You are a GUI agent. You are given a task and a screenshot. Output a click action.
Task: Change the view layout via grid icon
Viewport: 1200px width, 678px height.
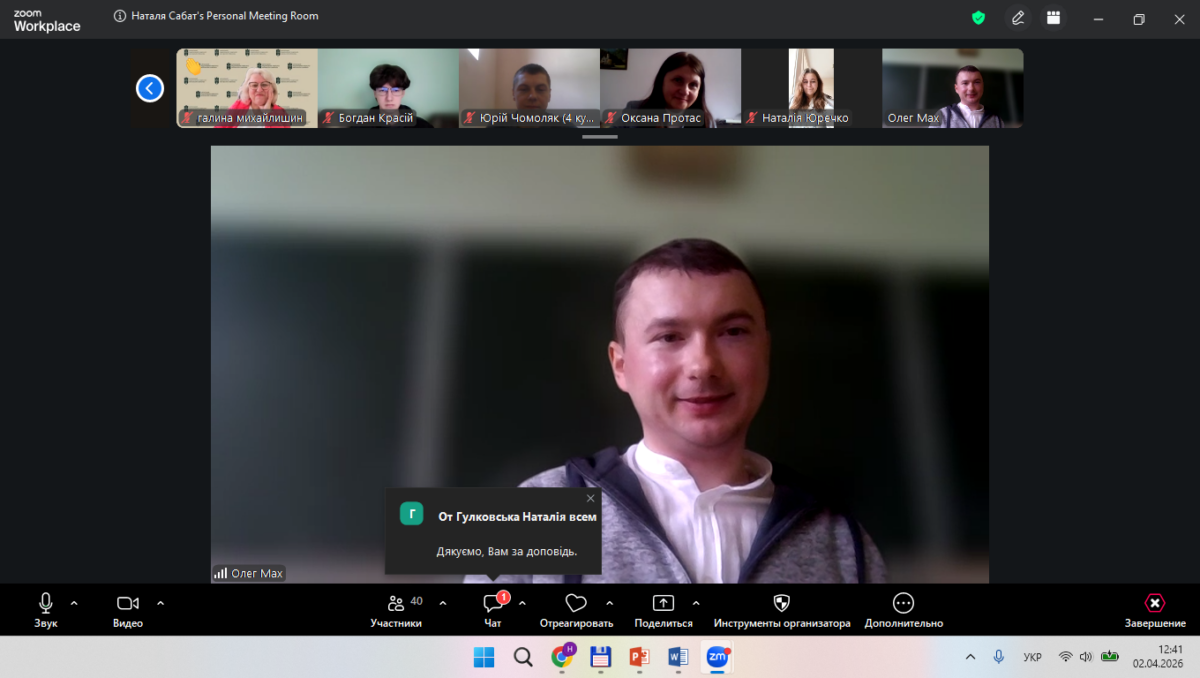click(x=1053, y=18)
